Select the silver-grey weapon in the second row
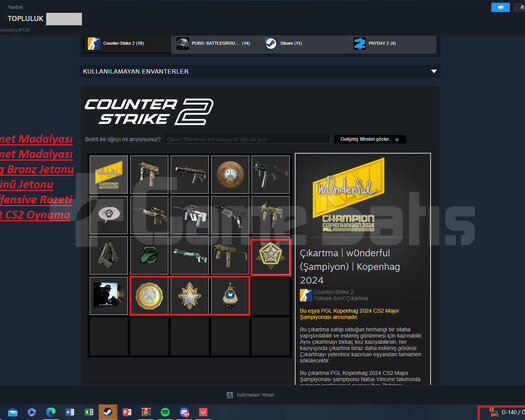The image size is (525, 420). (230, 215)
